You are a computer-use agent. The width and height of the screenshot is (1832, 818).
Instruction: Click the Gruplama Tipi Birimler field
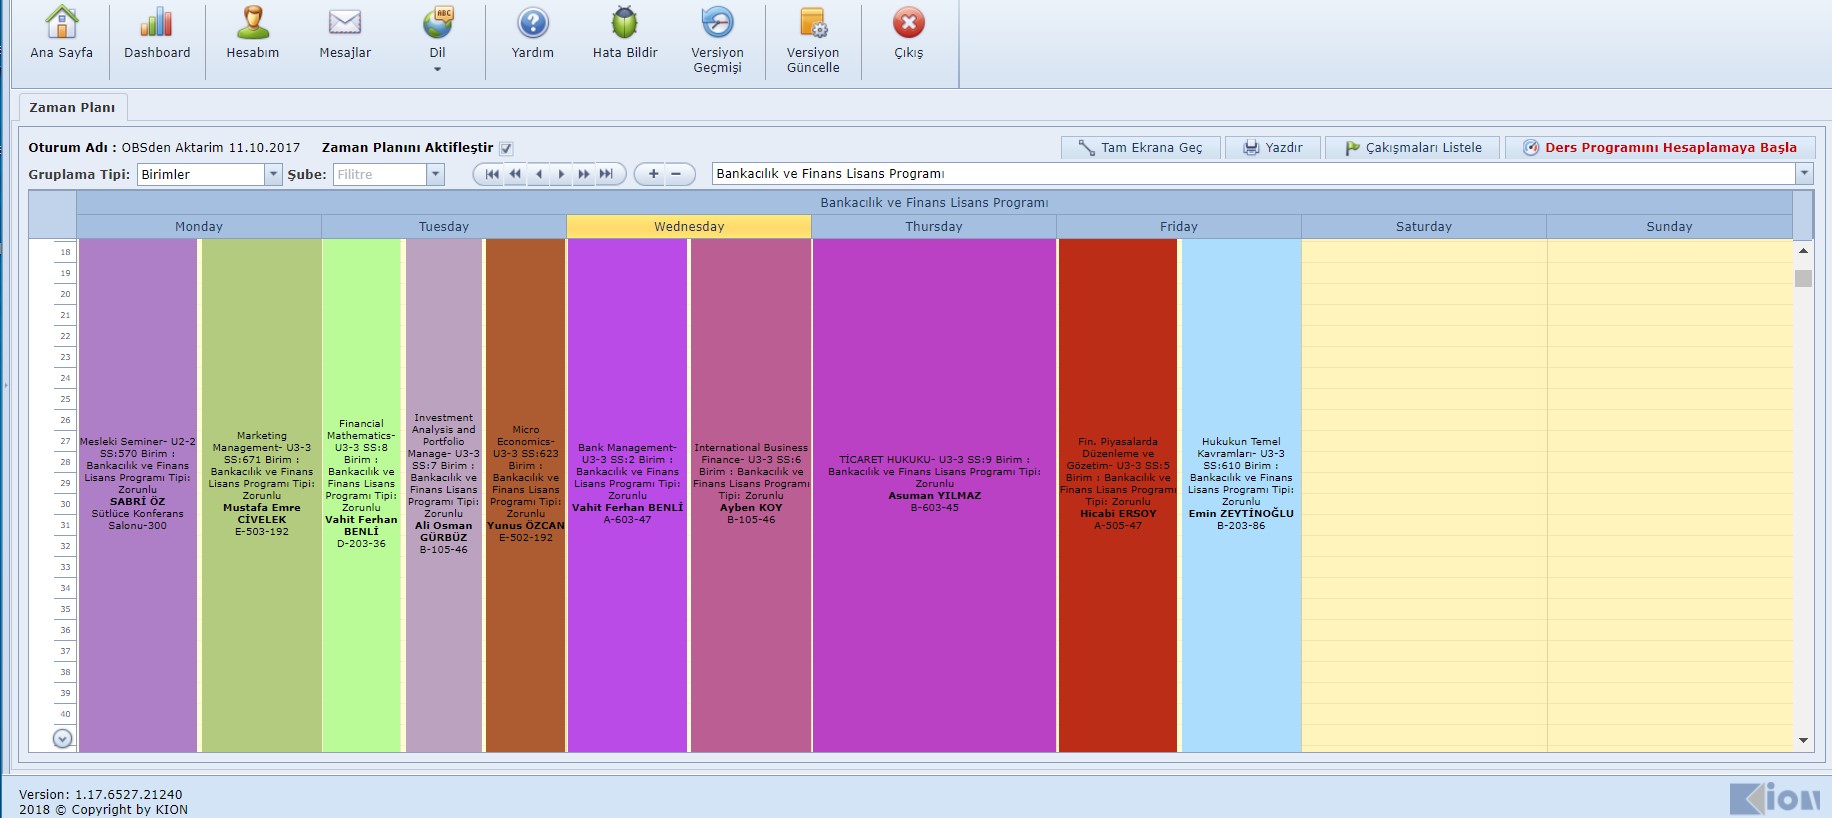click(201, 174)
